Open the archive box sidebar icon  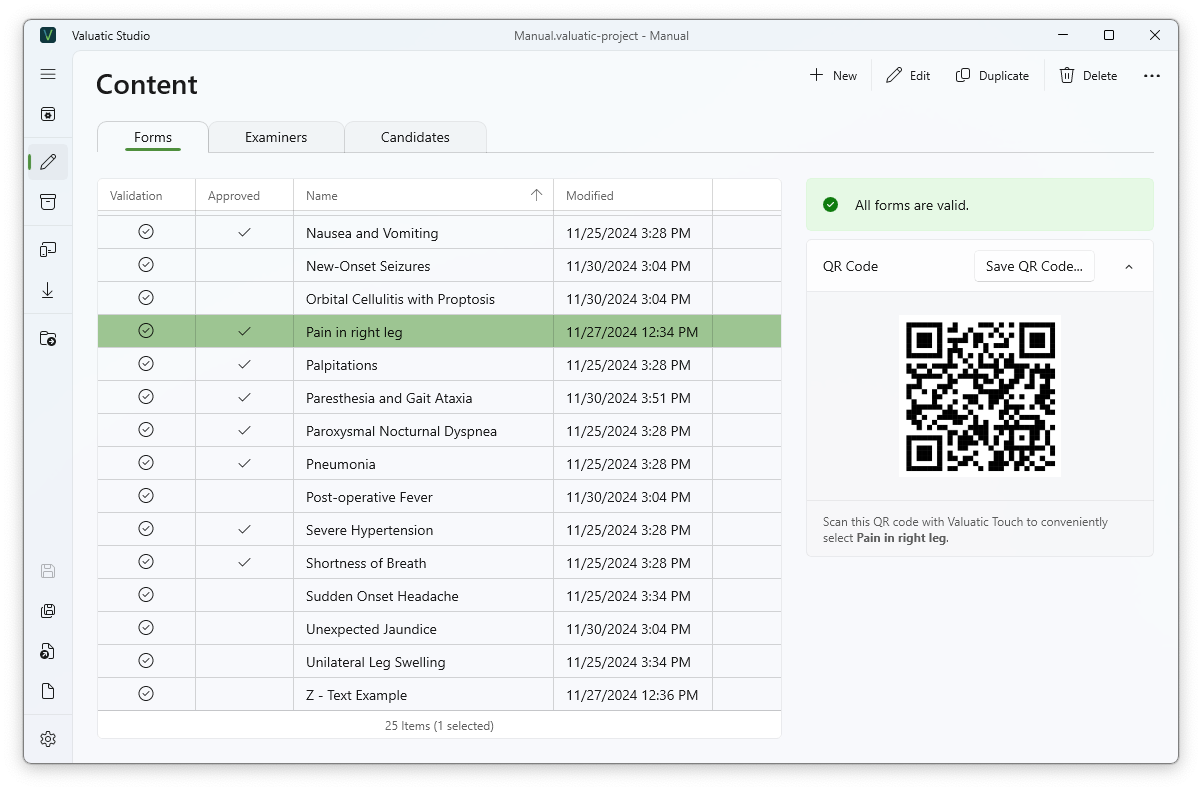click(48, 202)
